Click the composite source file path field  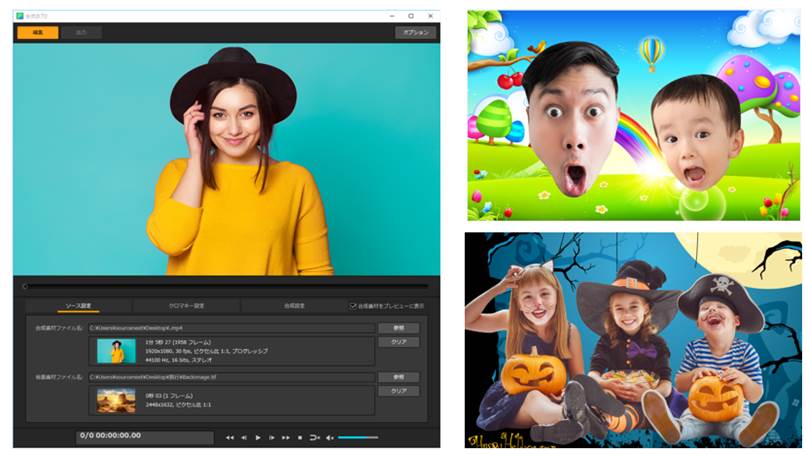point(230,327)
